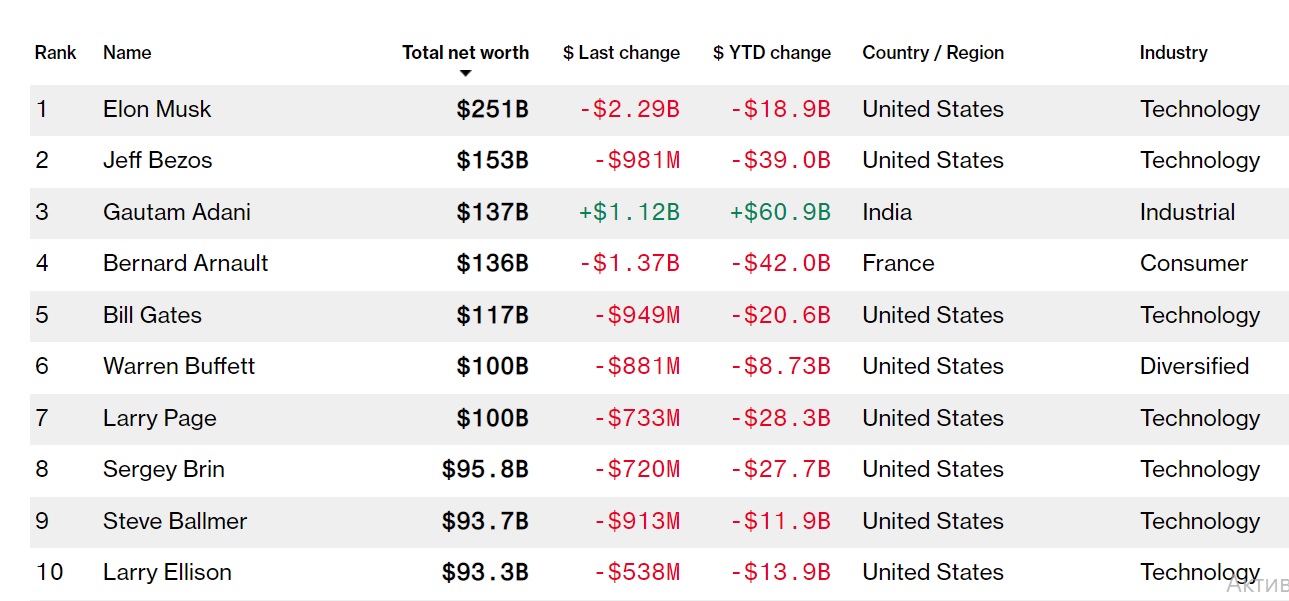
Task: Click Gautam Adani's +$60.9B YTD change
Action: click(780, 212)
